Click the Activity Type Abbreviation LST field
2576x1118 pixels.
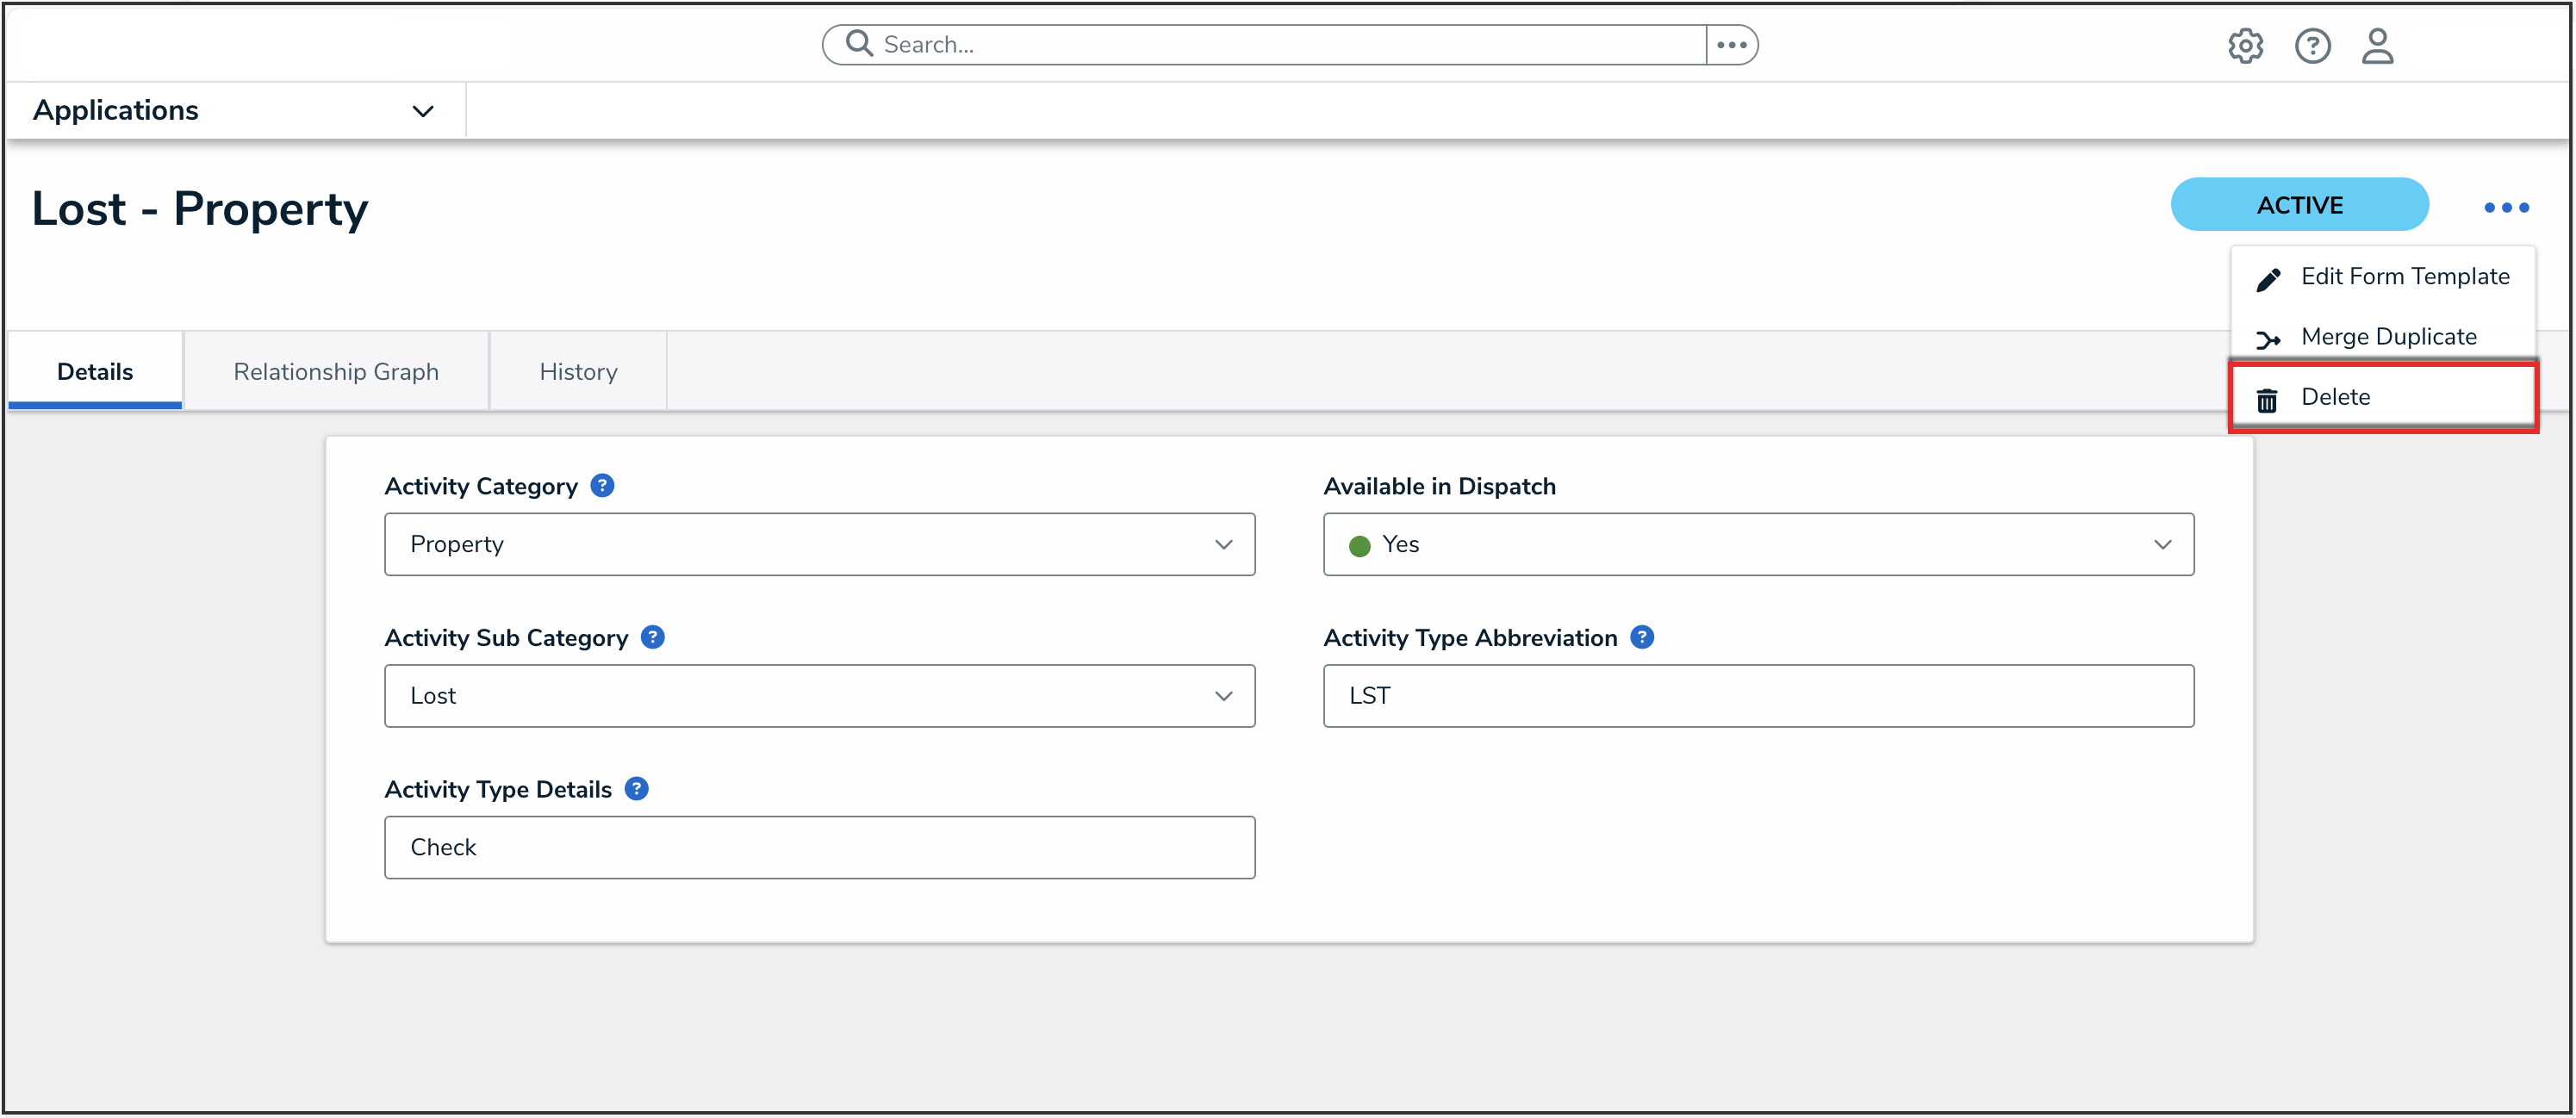(1758, 696)
